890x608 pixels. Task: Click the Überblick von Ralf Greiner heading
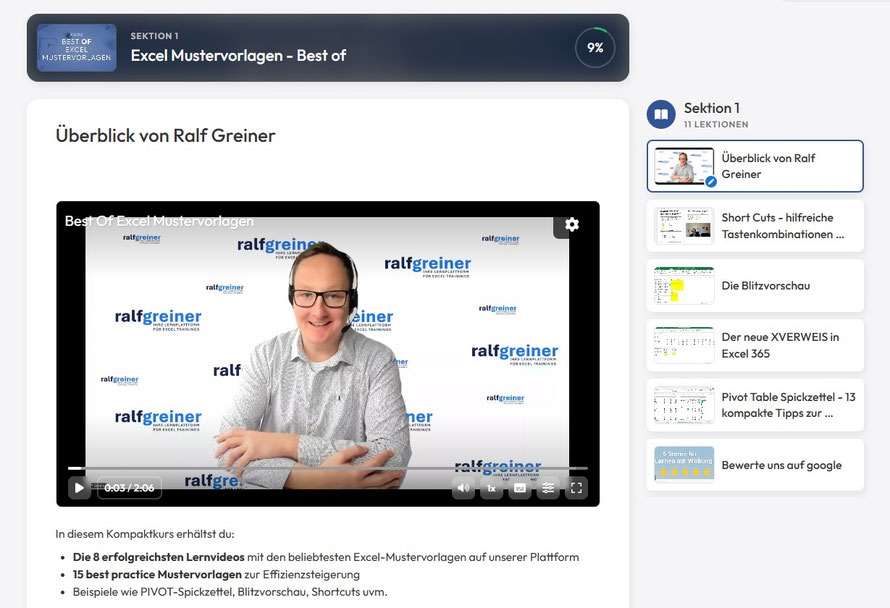point(165,136)
